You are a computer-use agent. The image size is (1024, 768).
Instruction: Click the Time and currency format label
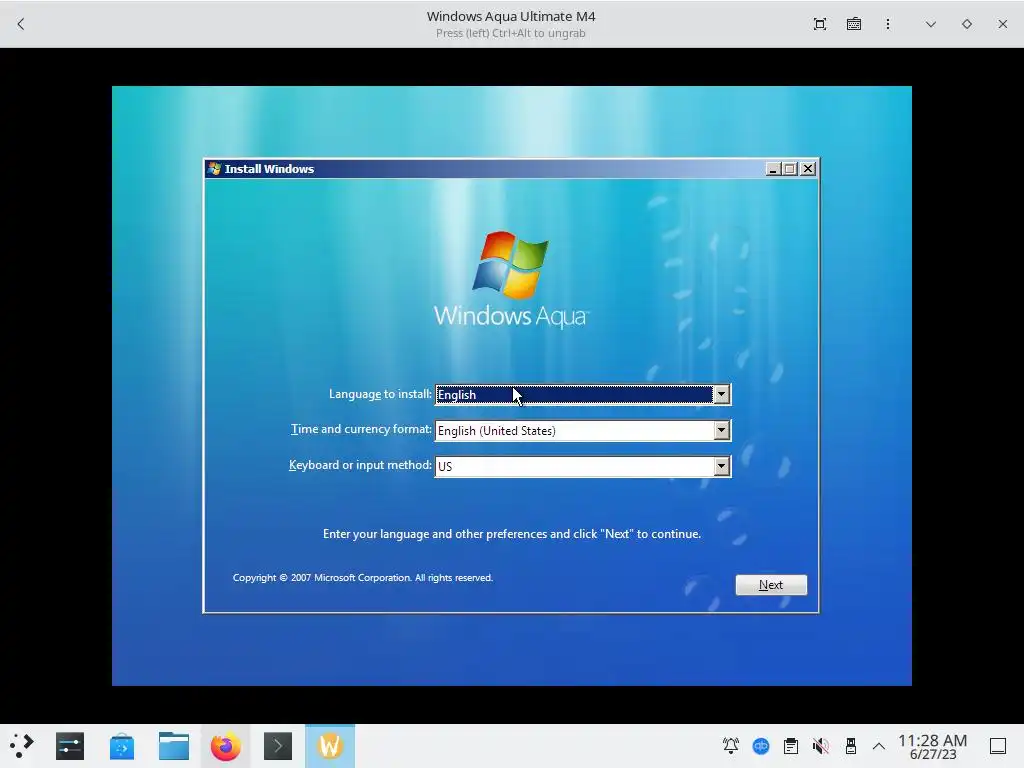click(361, 429)
